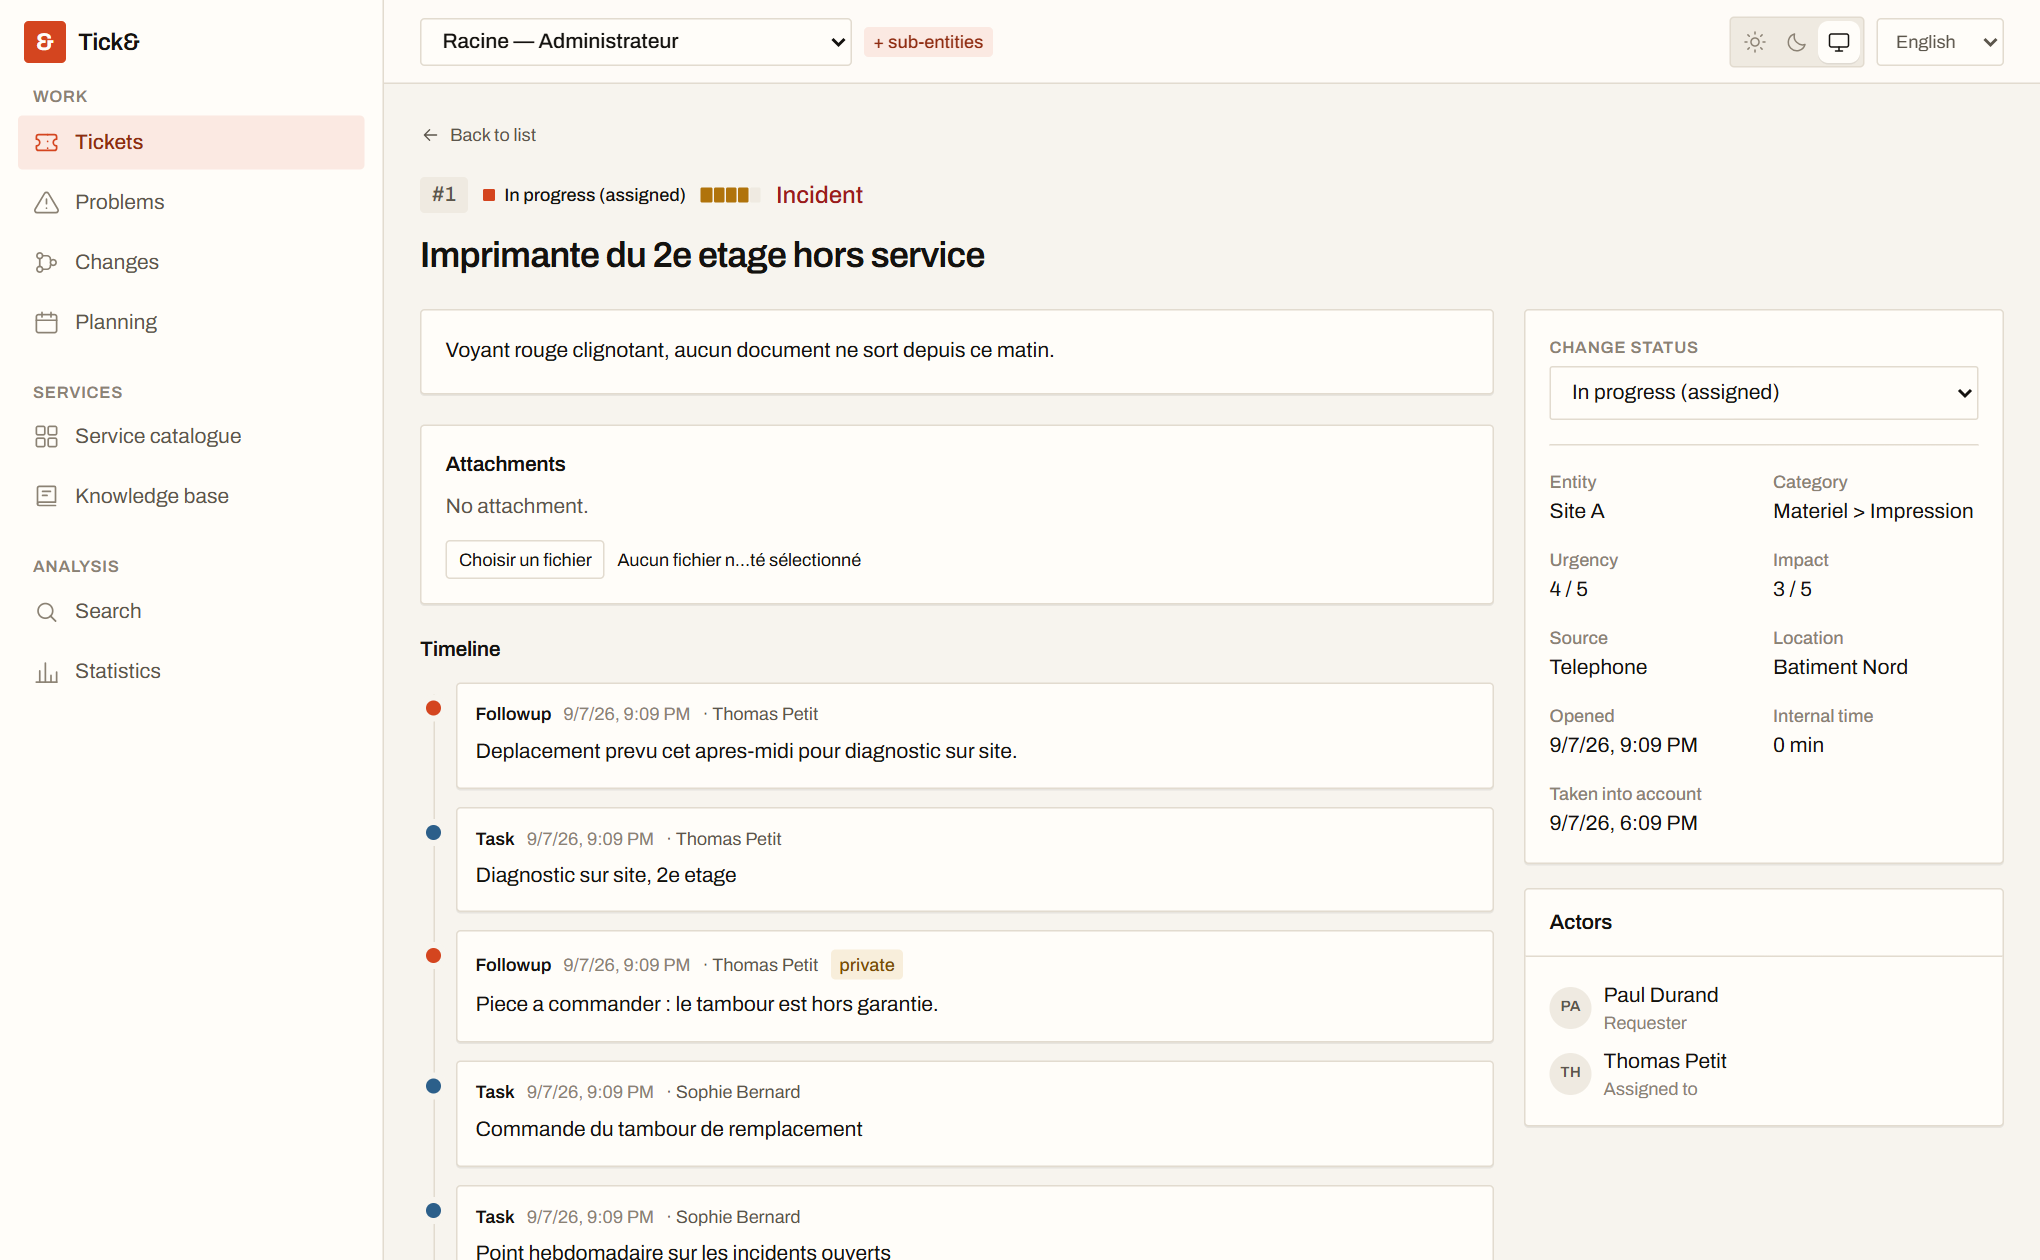Click the Search magnifier icon in sidebar
Viewport: 2040px width, 1260px height.
47,611
